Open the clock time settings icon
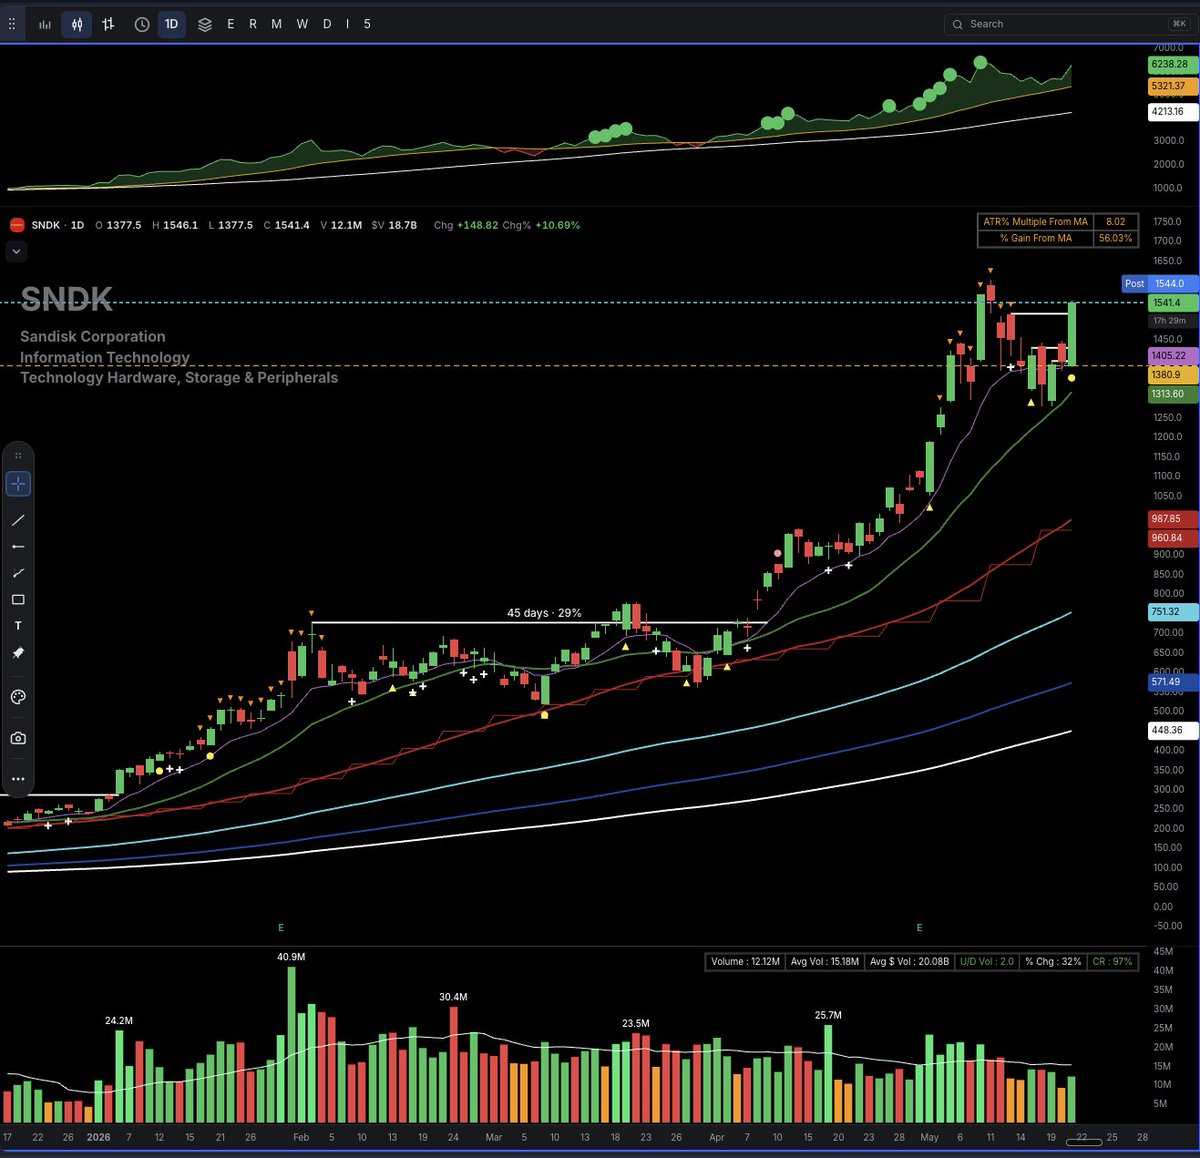The width and height of the screenshot is (1200, 1158). 142,24
